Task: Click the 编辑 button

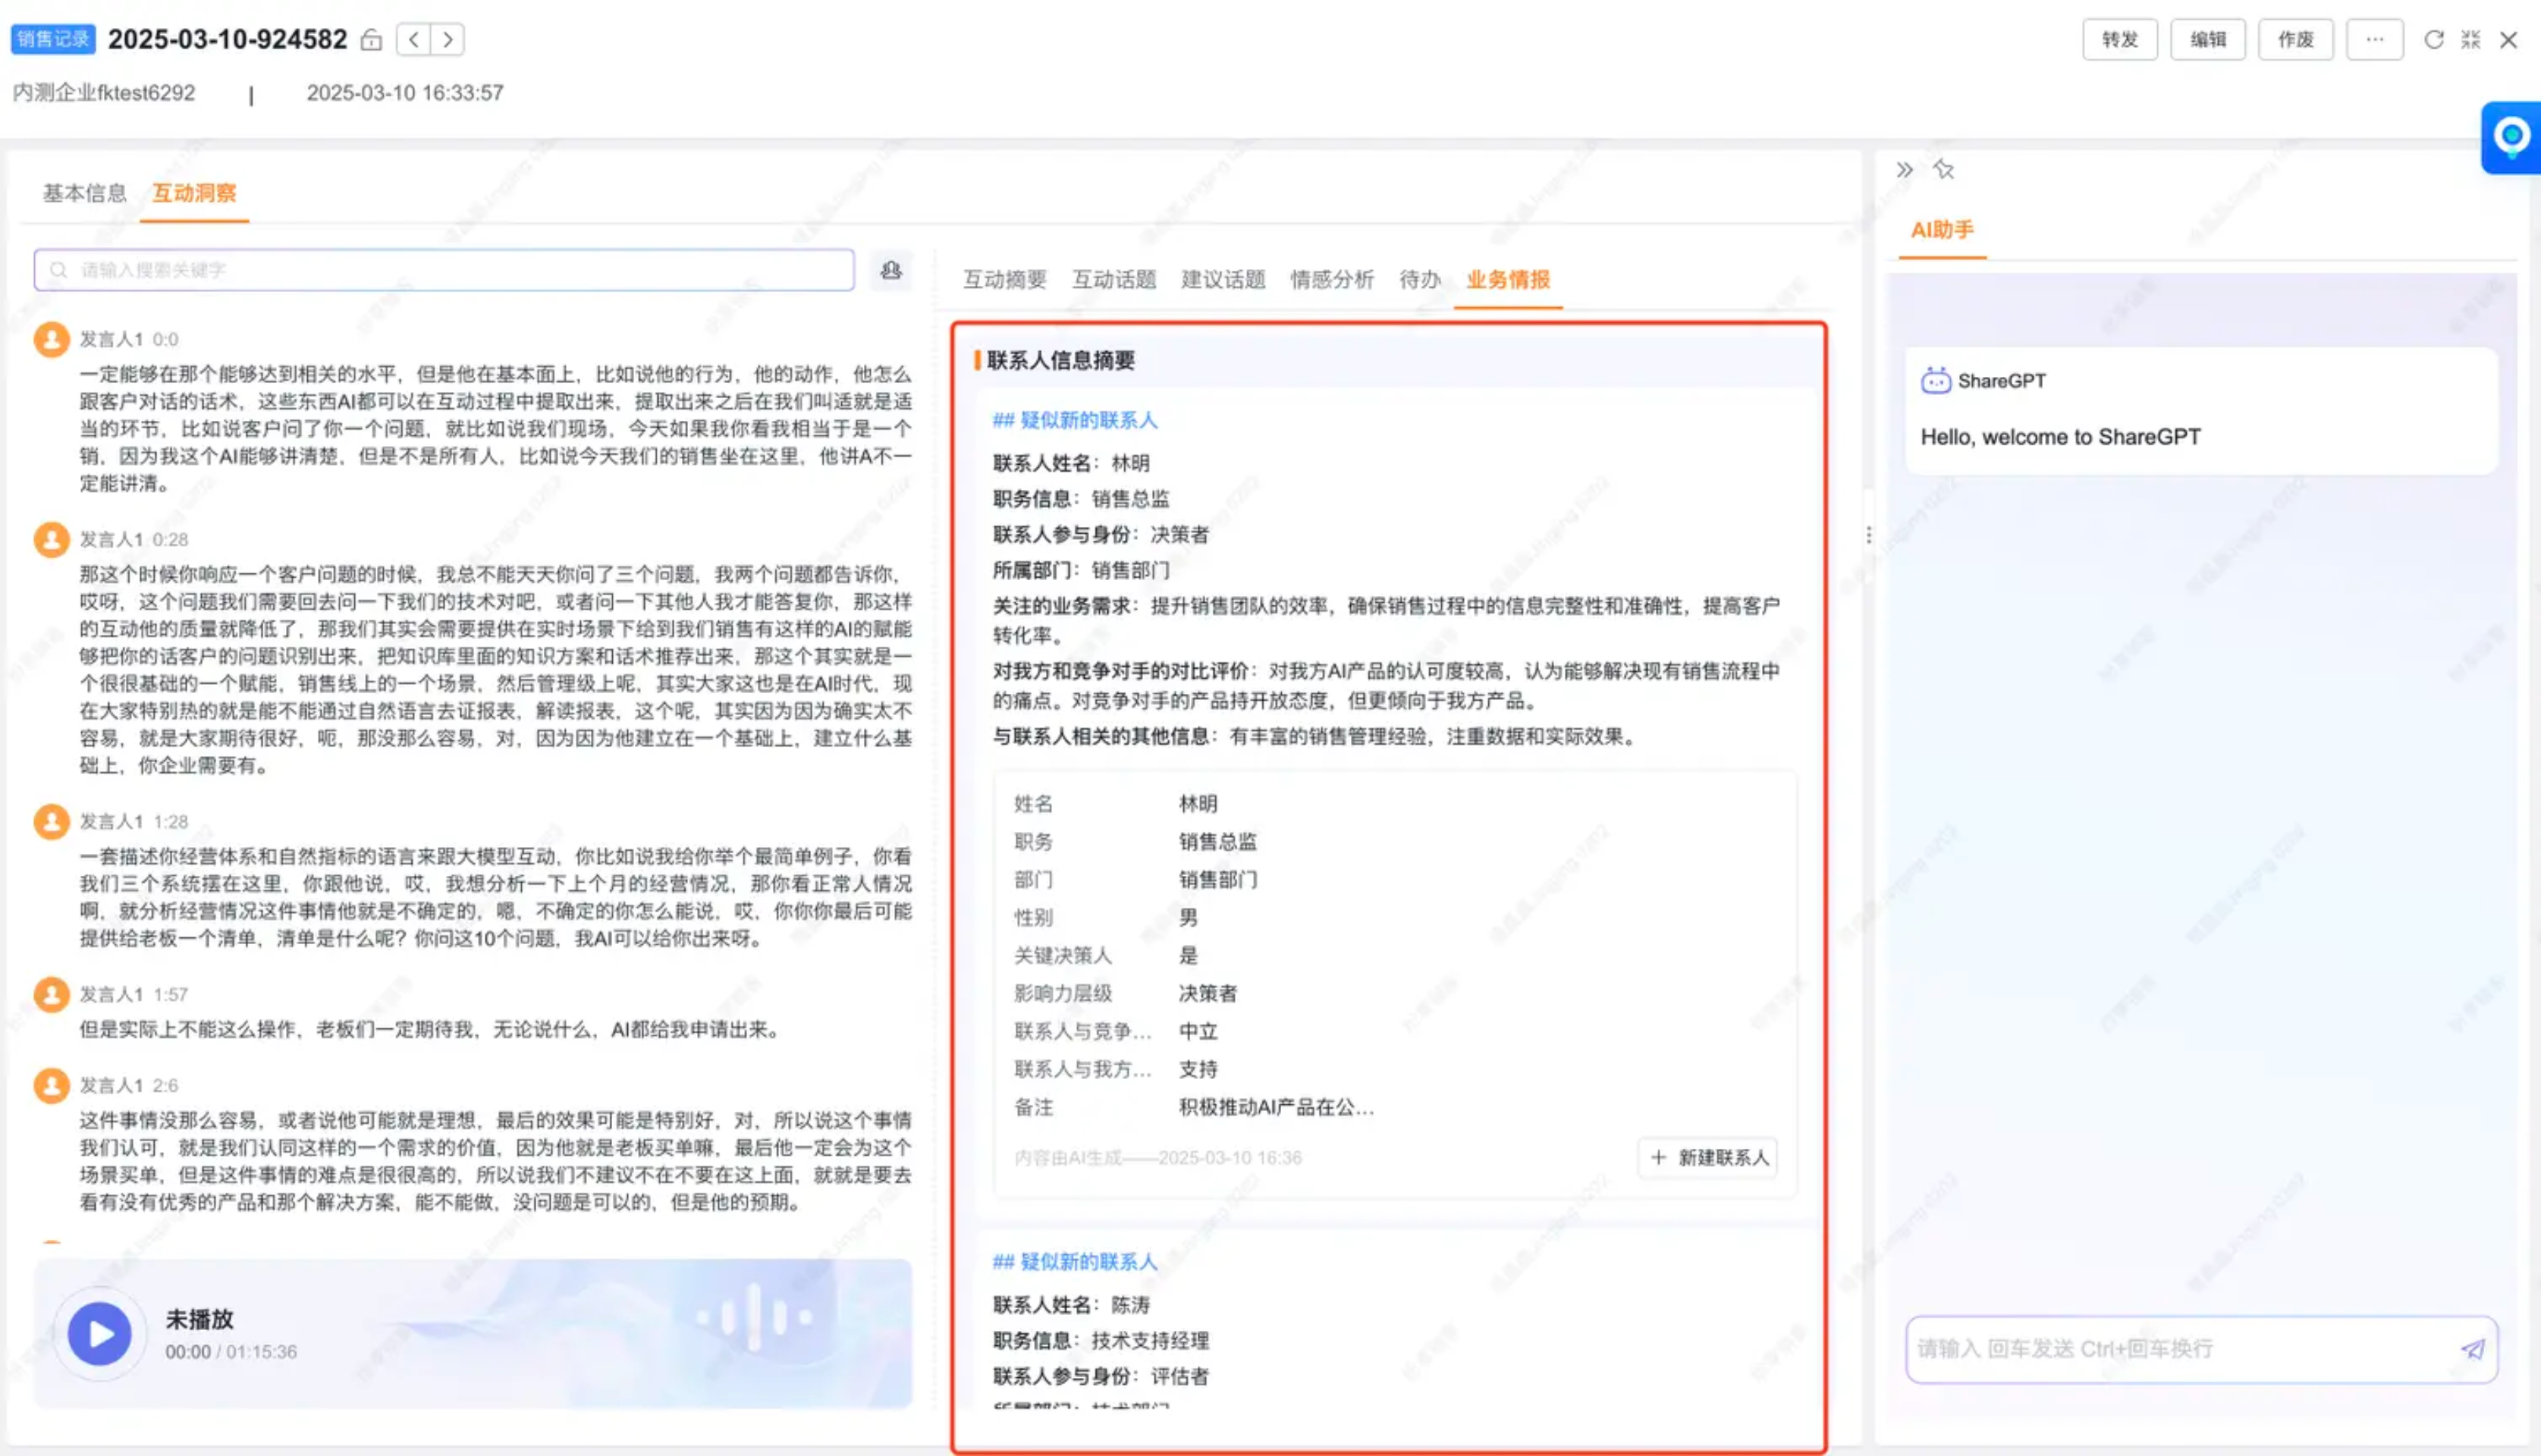Action: pyautogui.click(x=2207, y=40)
